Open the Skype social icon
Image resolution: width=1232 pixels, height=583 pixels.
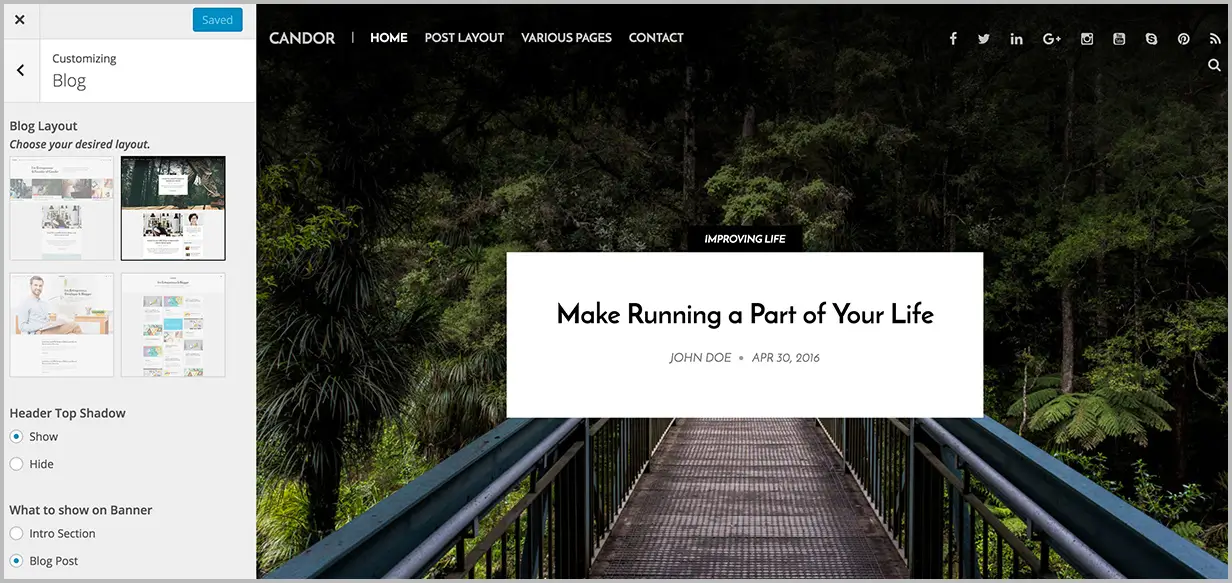1151,39
